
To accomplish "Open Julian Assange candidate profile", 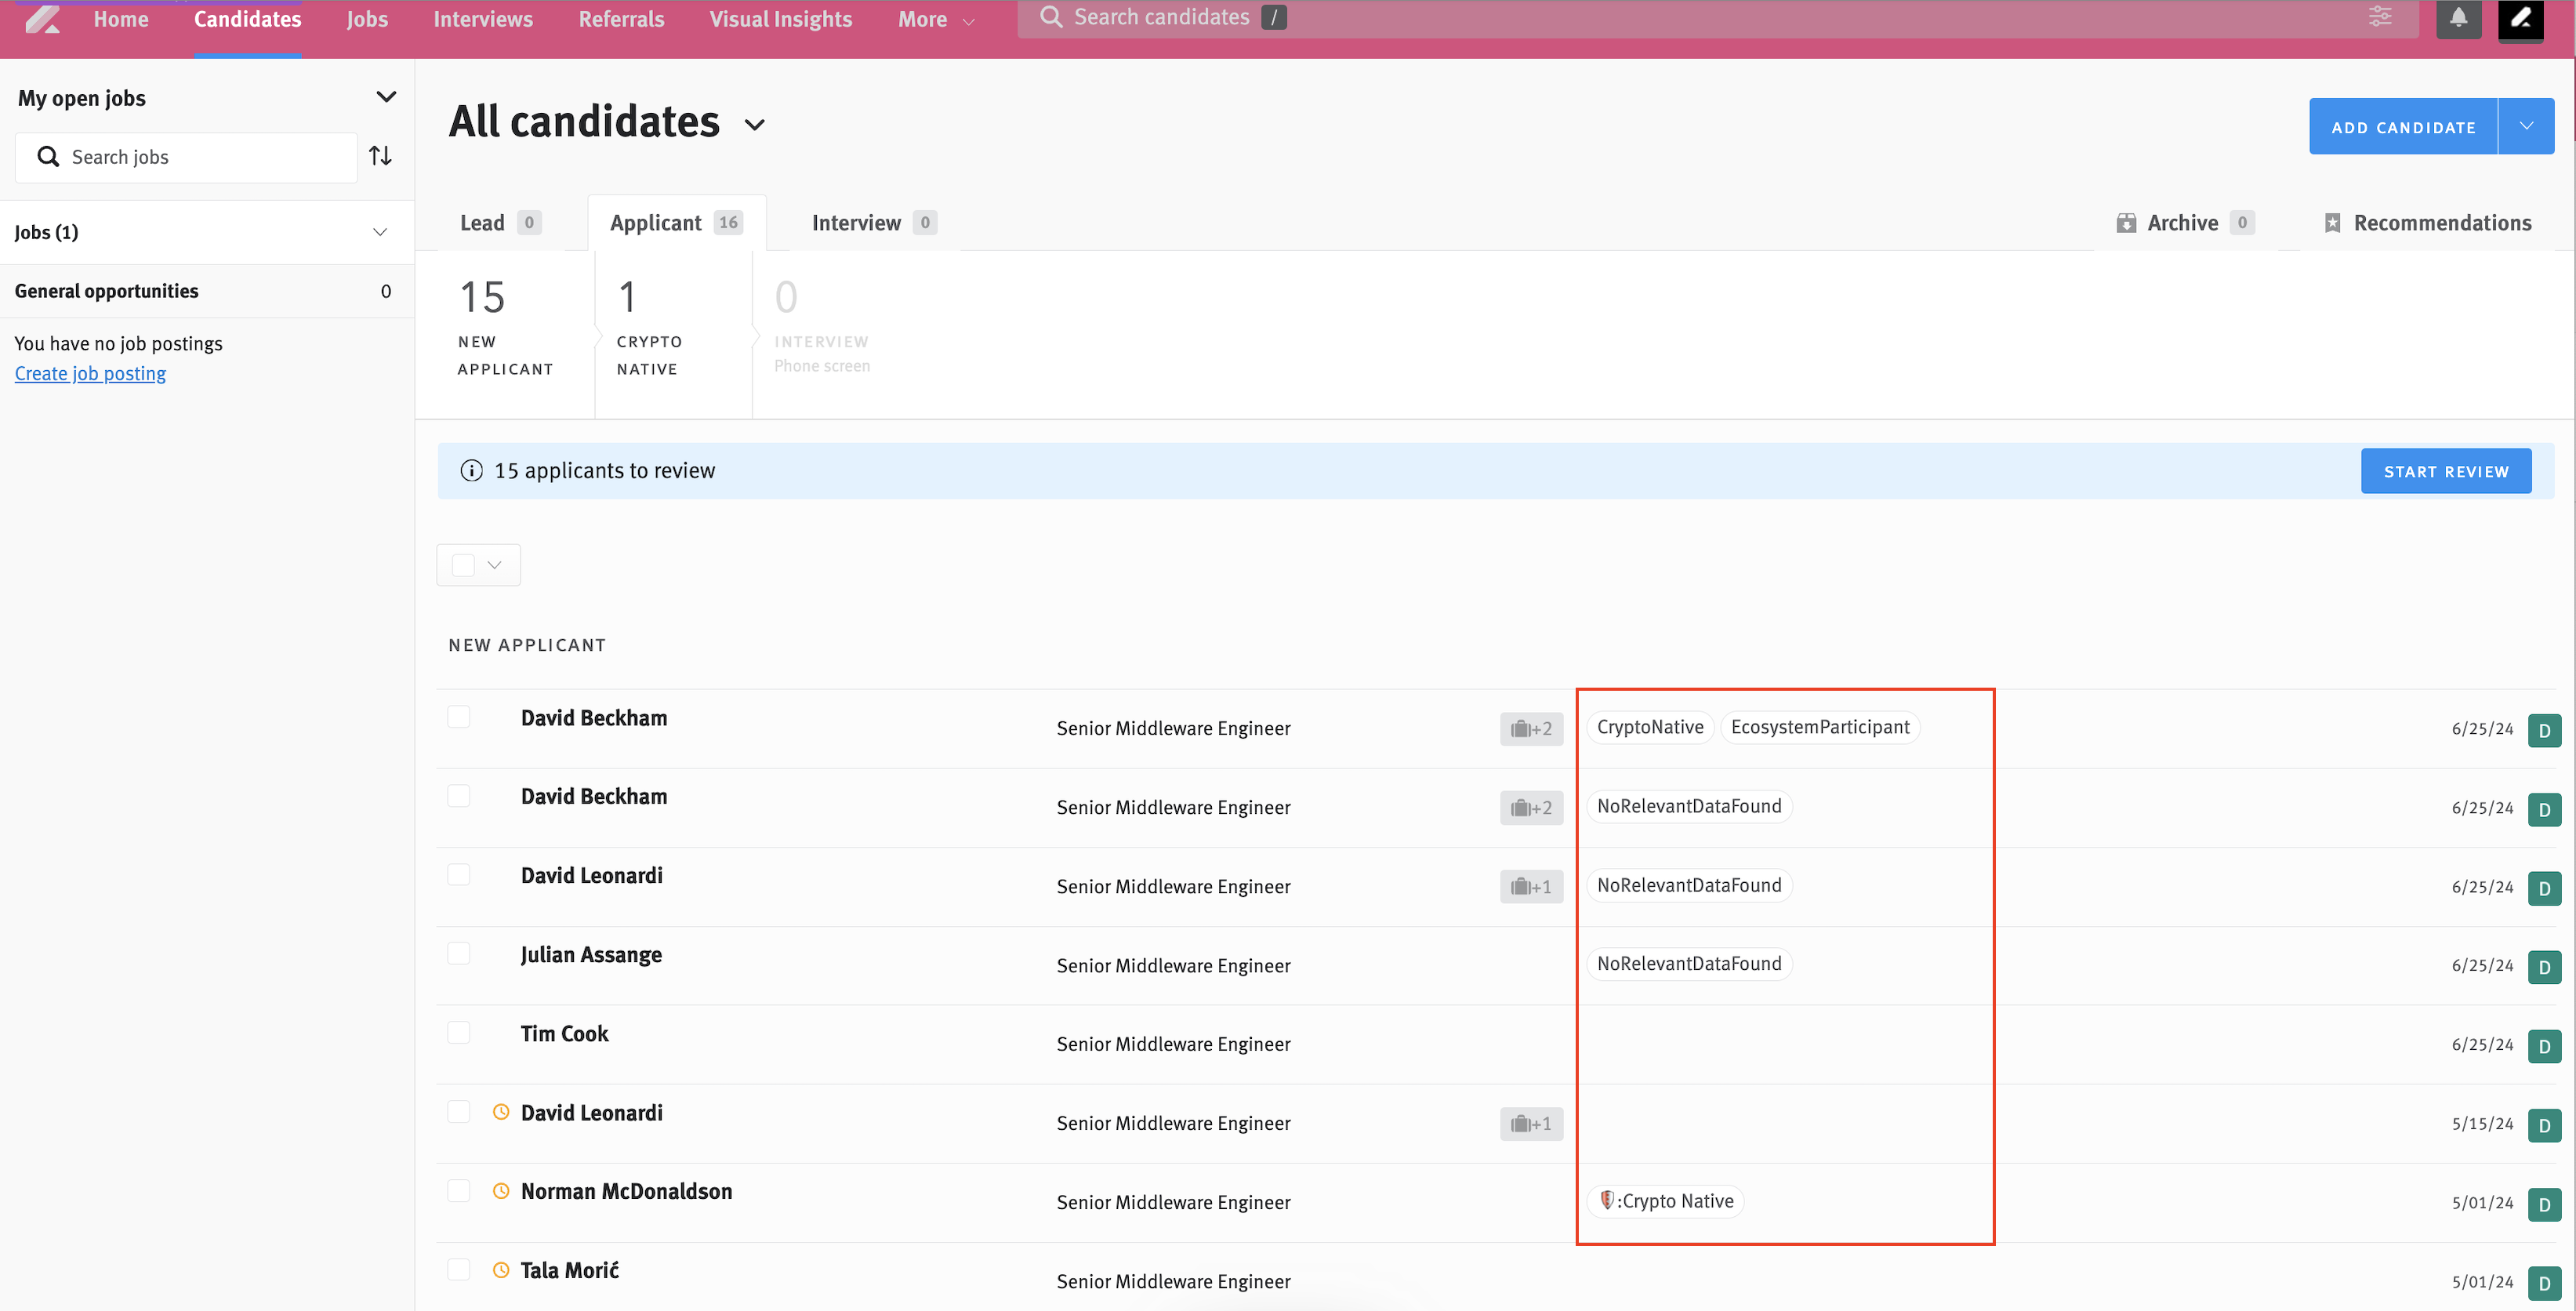I will (x=591, y=955).
